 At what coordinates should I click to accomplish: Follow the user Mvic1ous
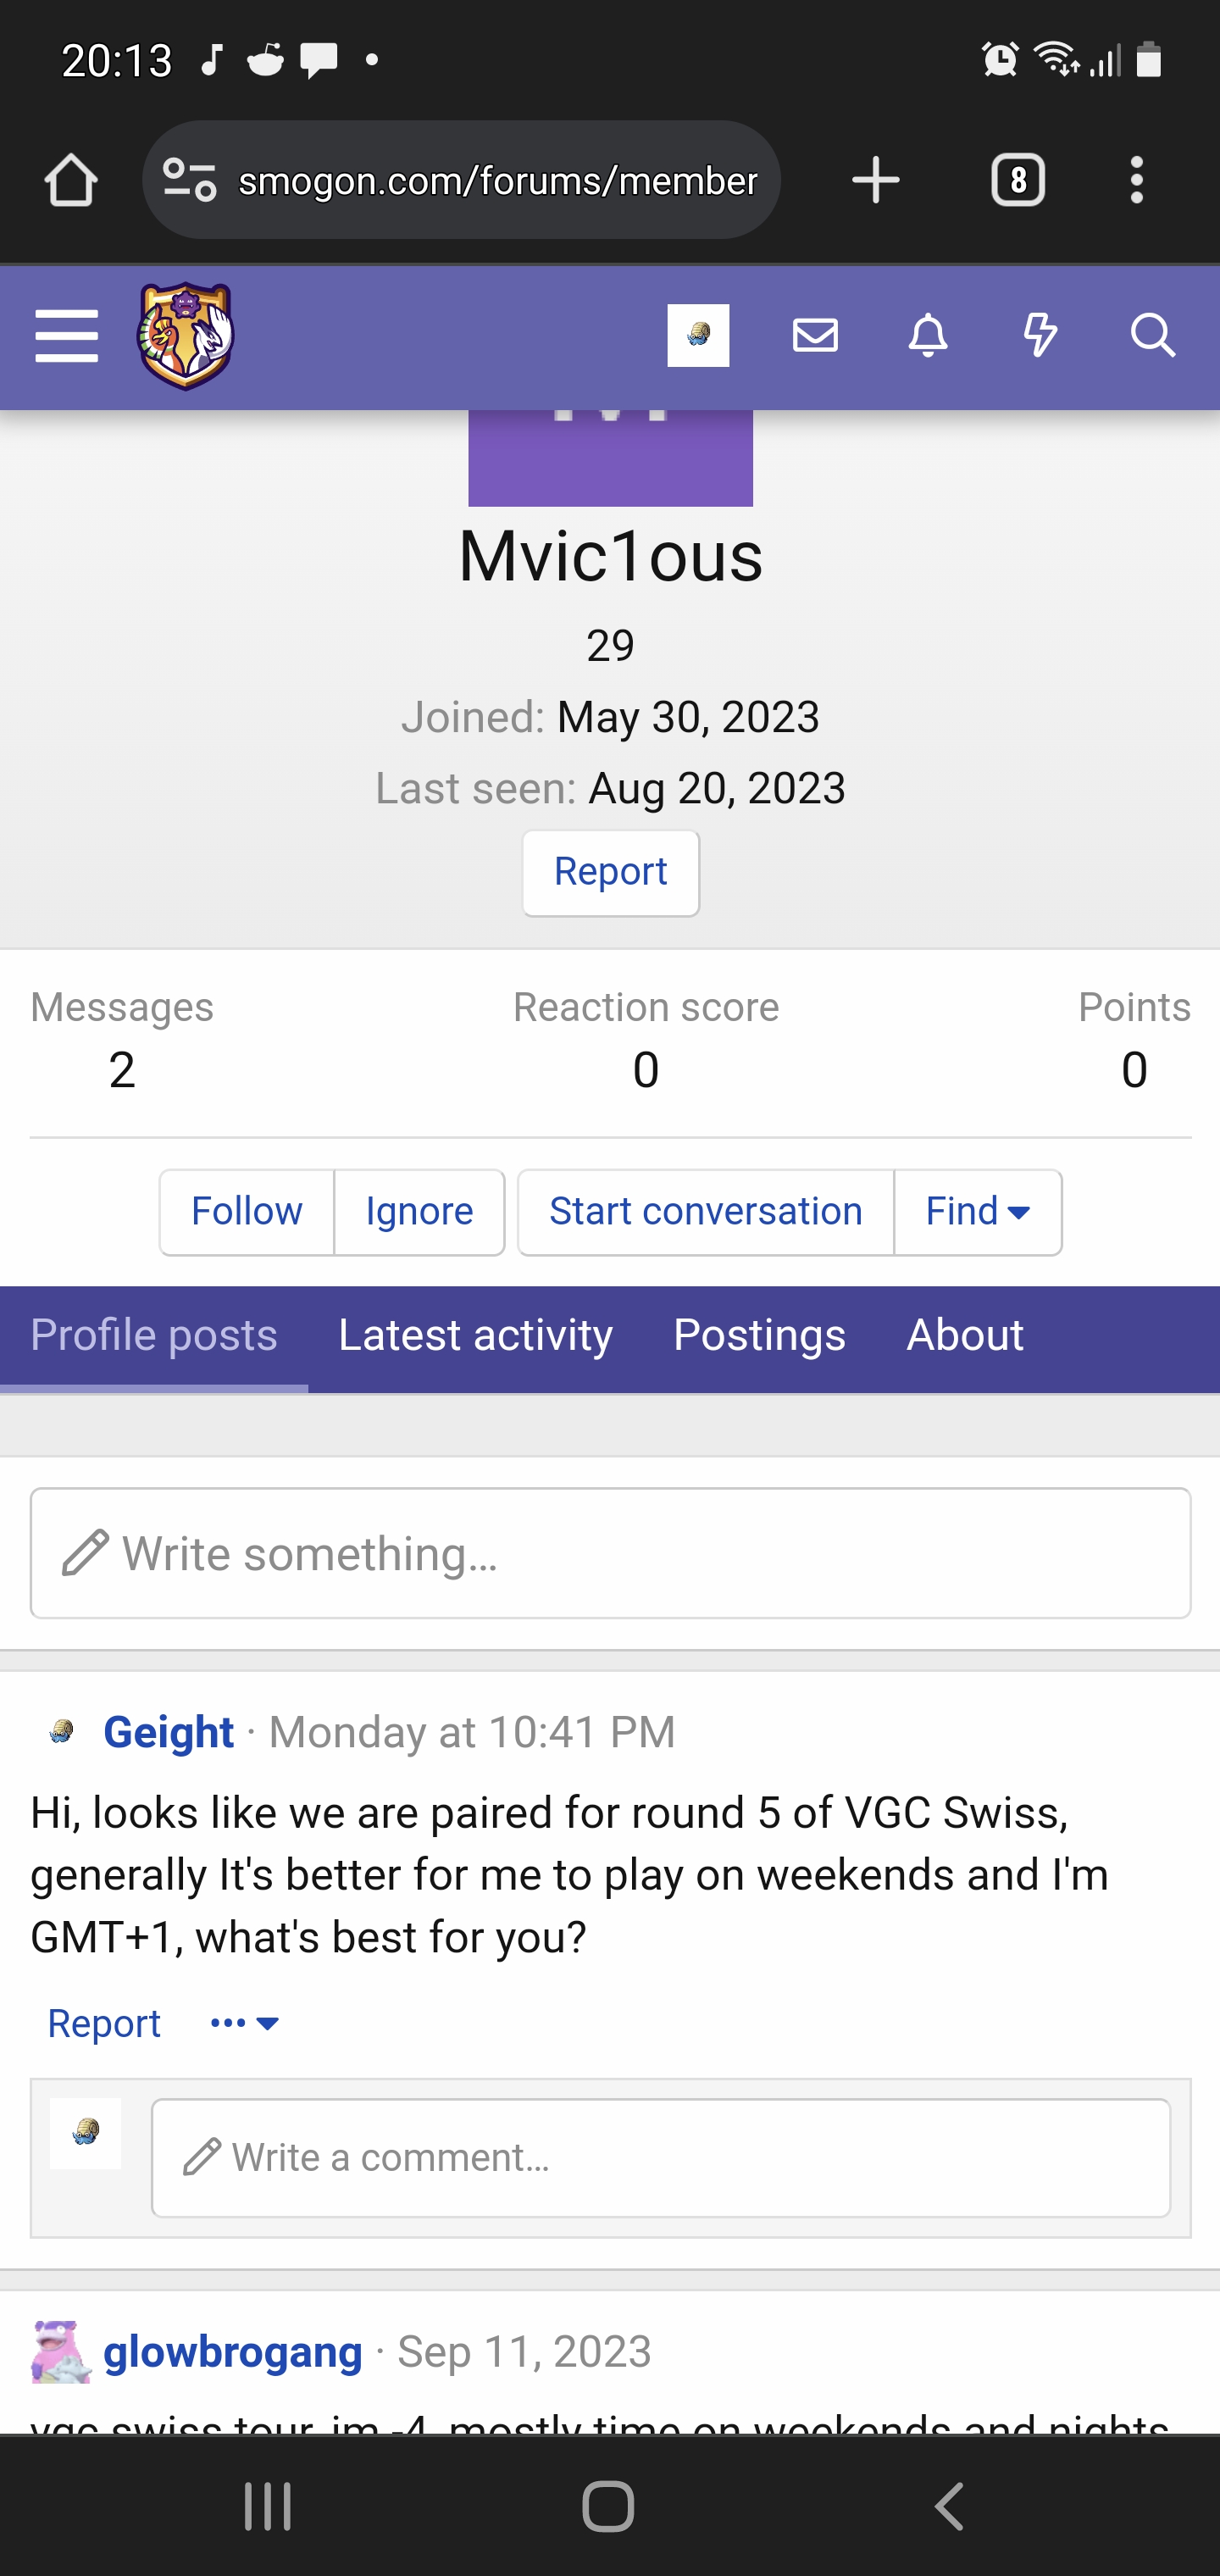pyautogui.click(x=246, y=1212)
